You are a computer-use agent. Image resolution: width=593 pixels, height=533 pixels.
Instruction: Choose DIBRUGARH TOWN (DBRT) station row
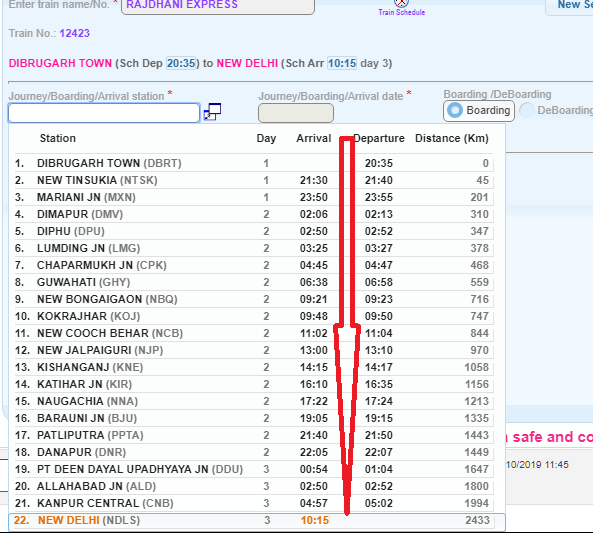pyautogui.click(x=254, y=163)
